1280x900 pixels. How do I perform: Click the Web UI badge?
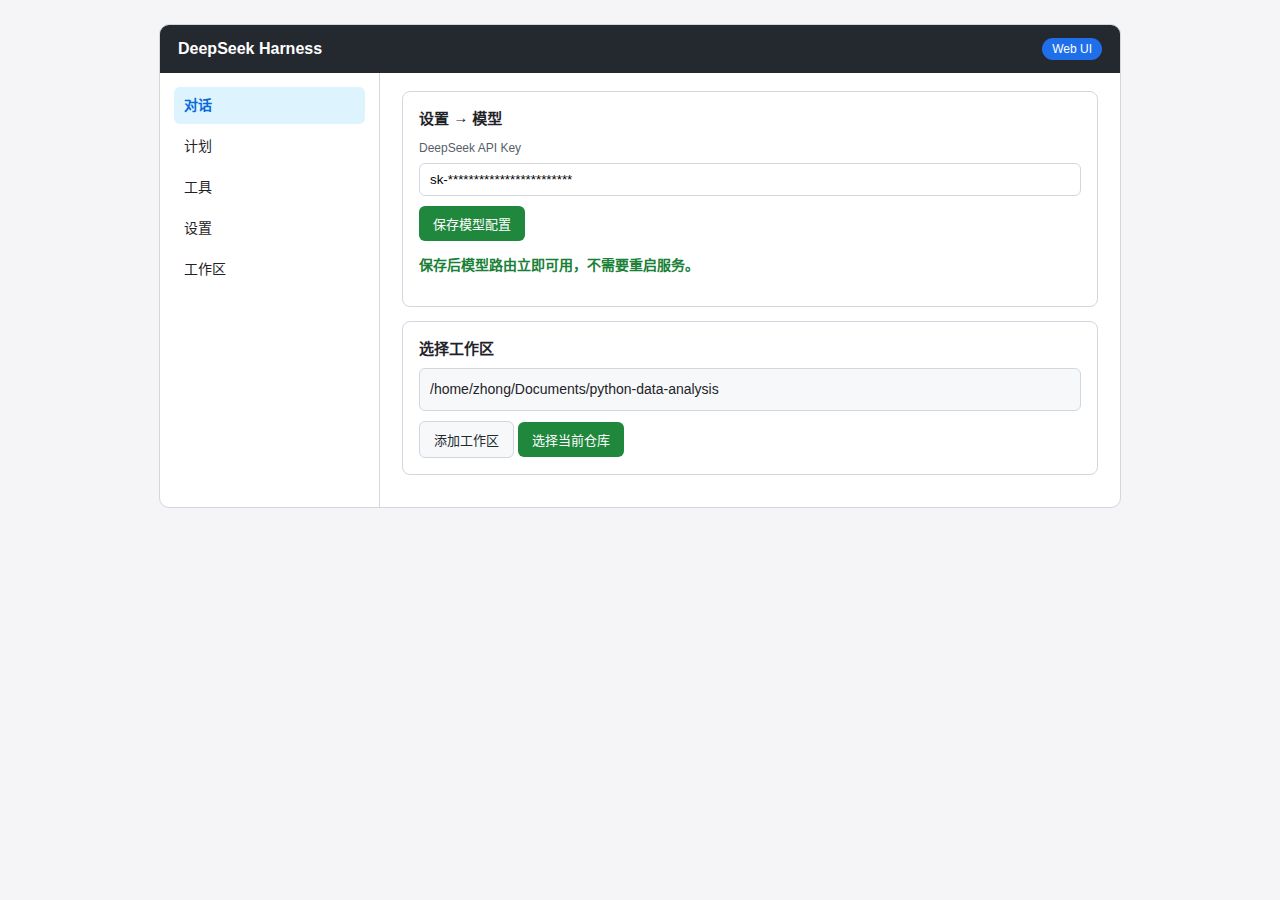coord(1072,49)
